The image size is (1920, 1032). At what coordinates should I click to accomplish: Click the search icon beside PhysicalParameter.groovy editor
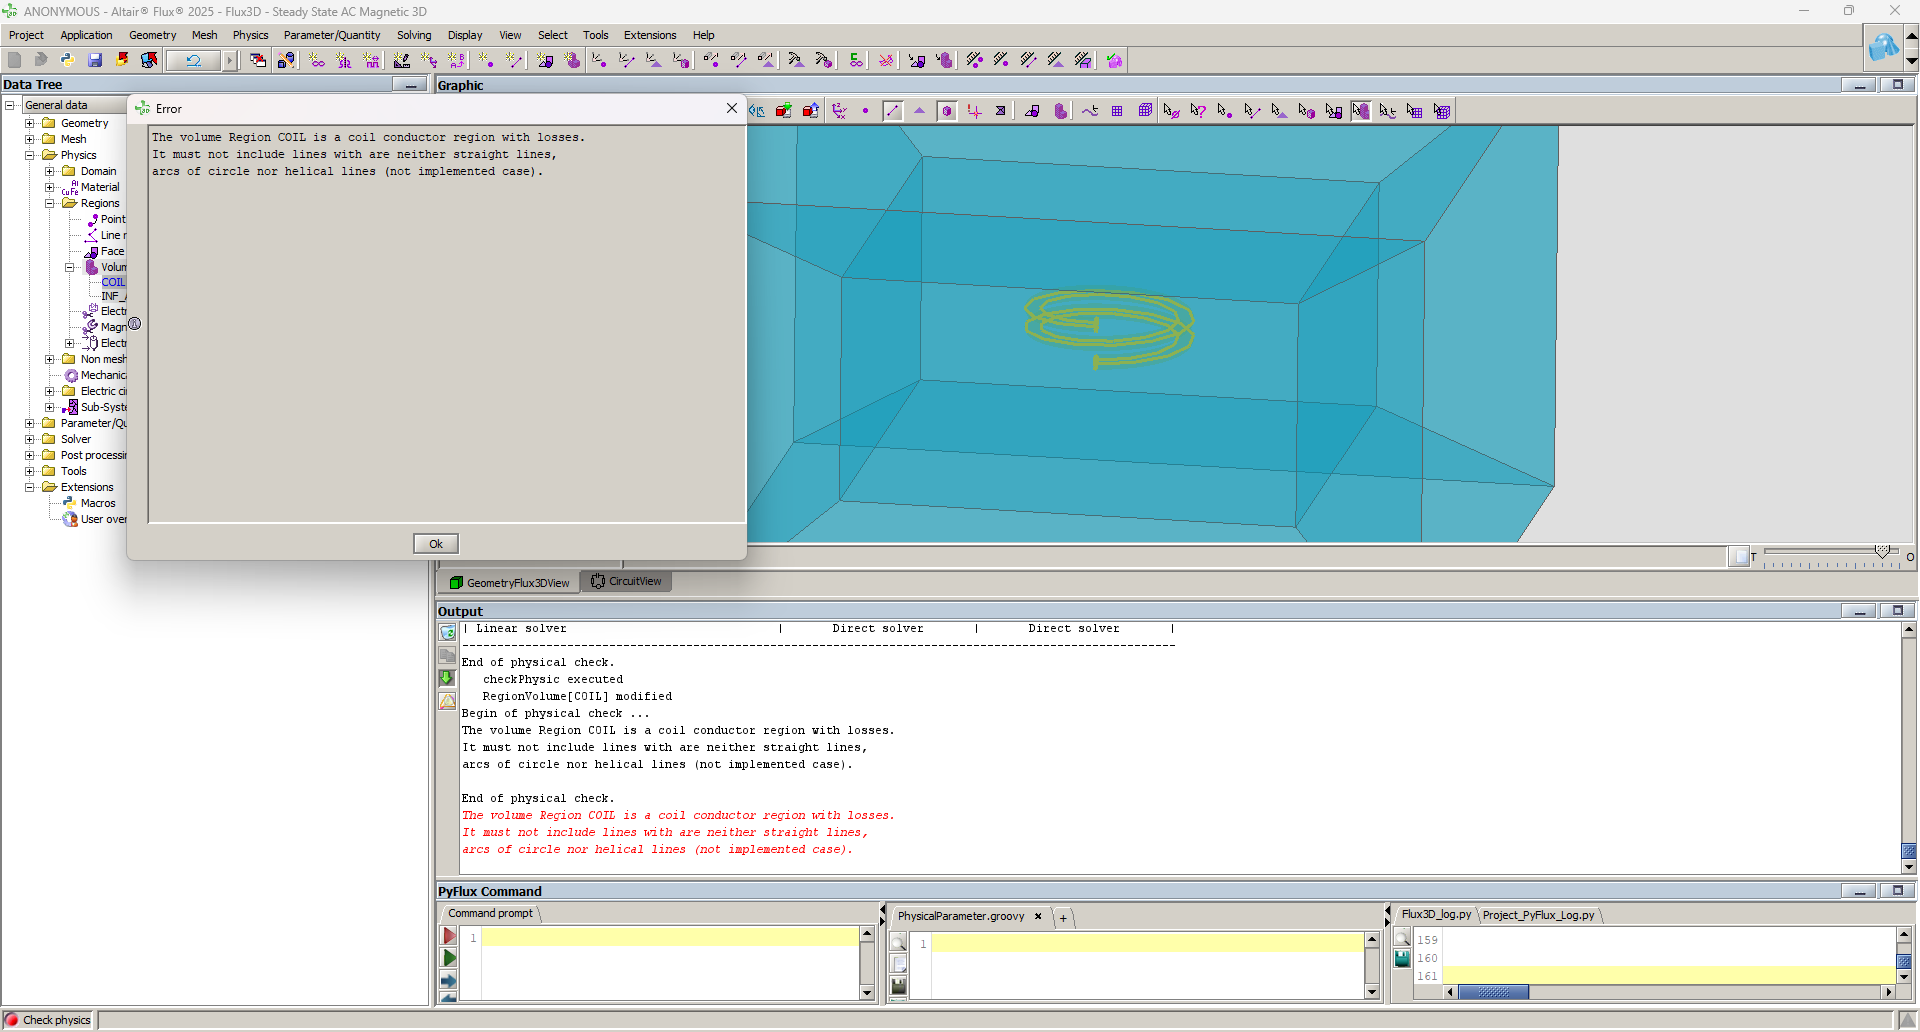898,942
